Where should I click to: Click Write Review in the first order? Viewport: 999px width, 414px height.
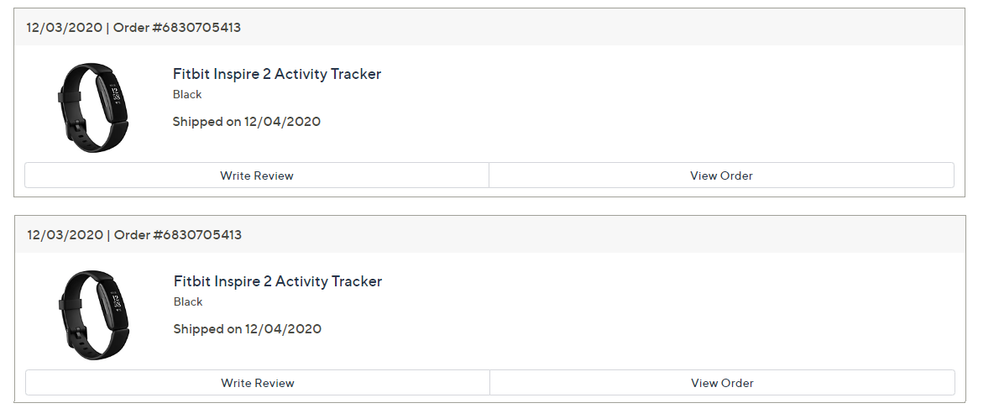pyautogui.click(x=257, y=176)
